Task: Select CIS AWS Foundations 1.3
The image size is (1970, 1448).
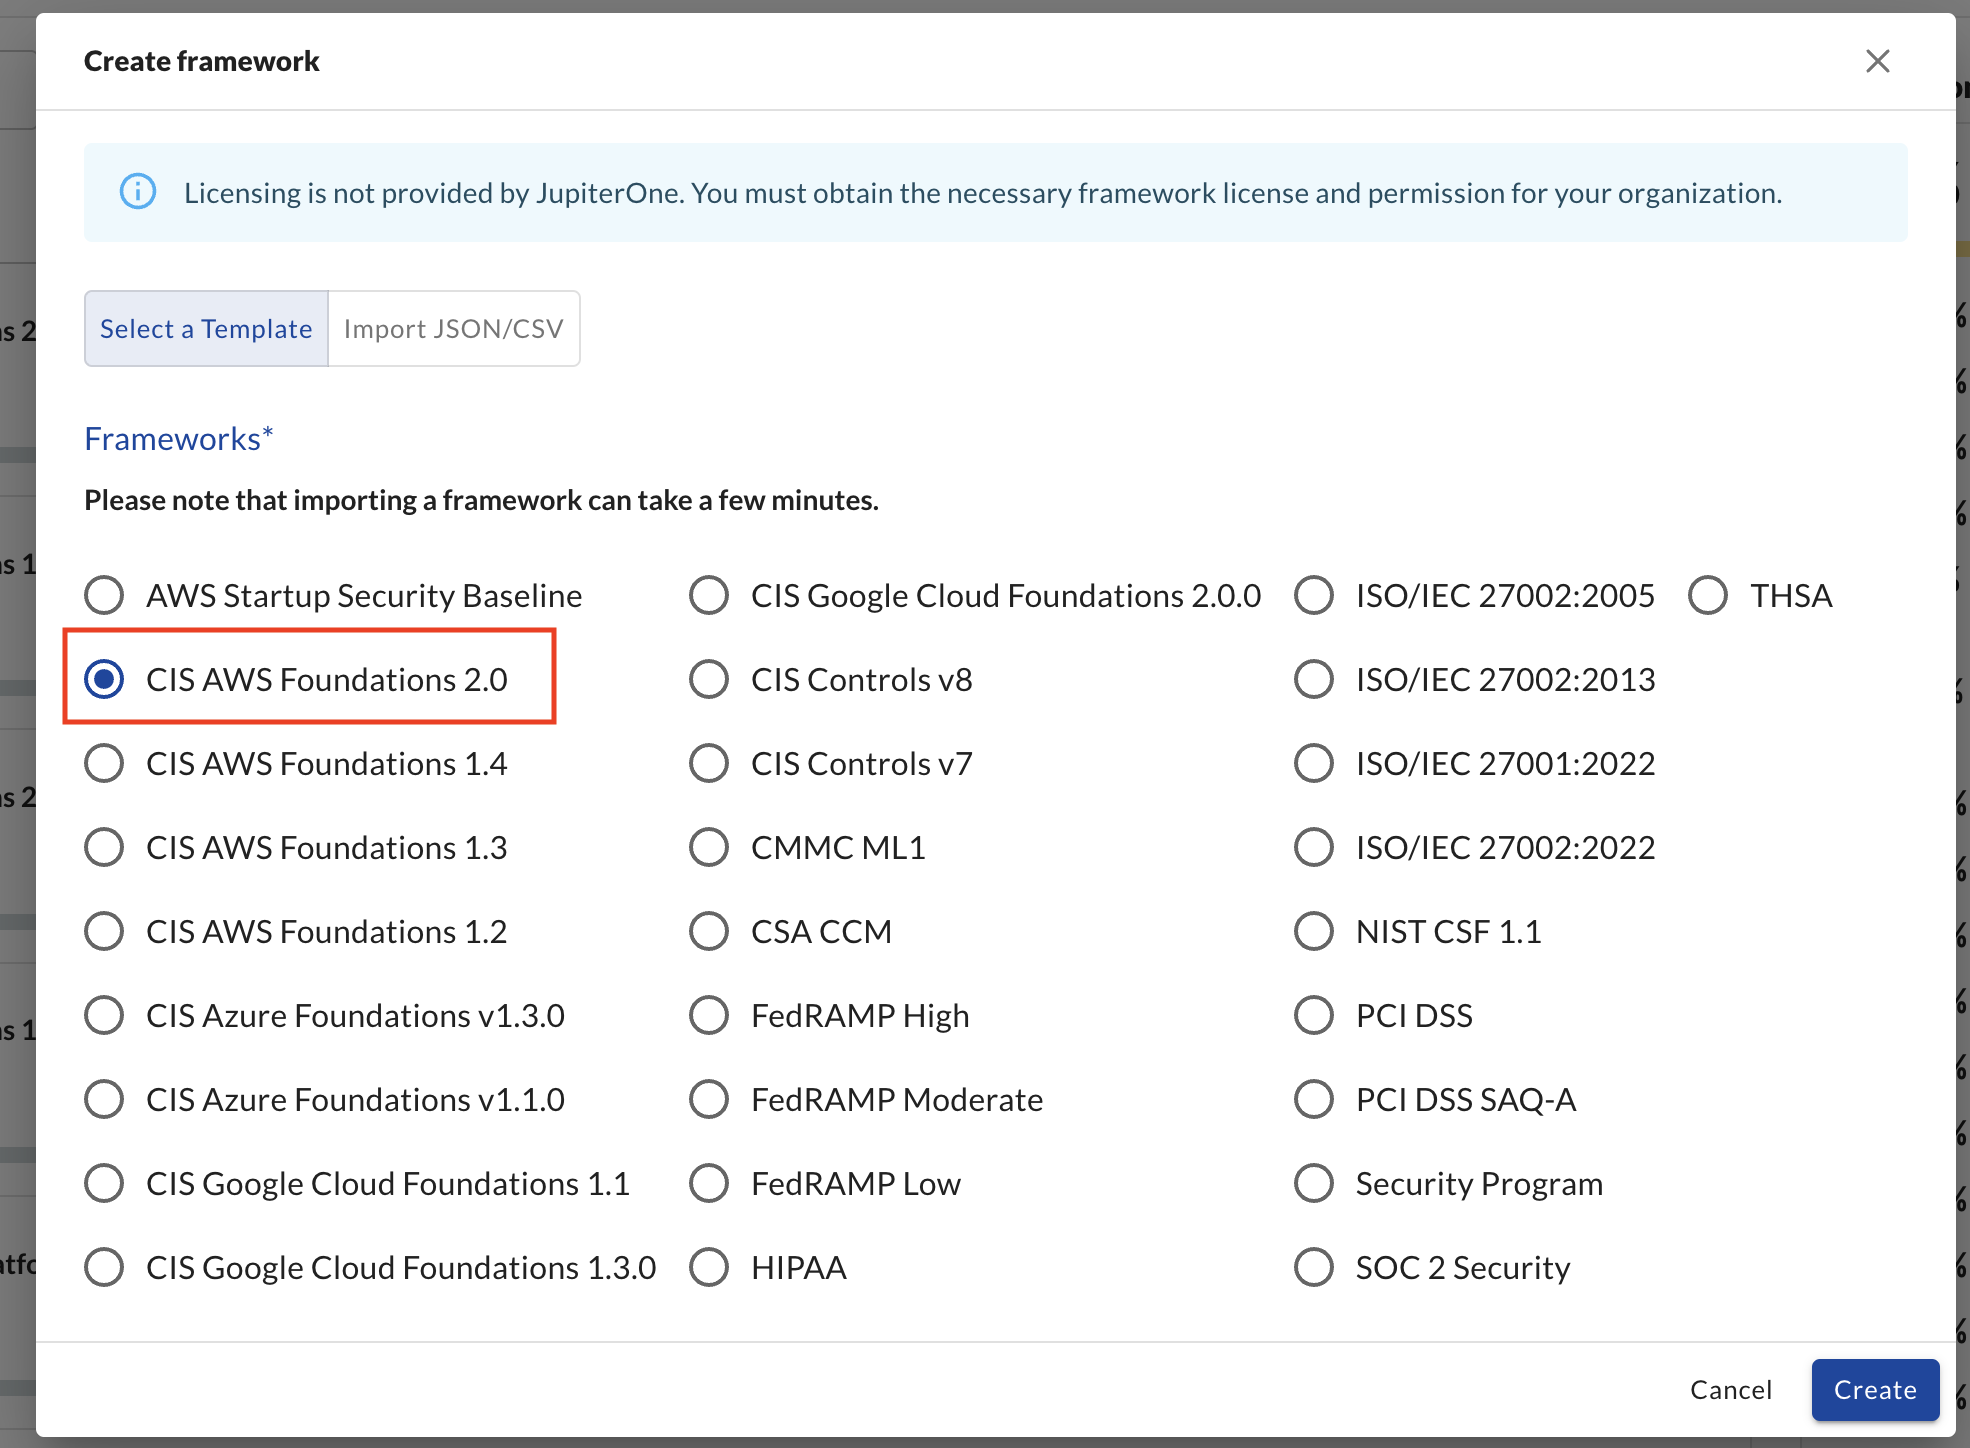Action: 104,847
